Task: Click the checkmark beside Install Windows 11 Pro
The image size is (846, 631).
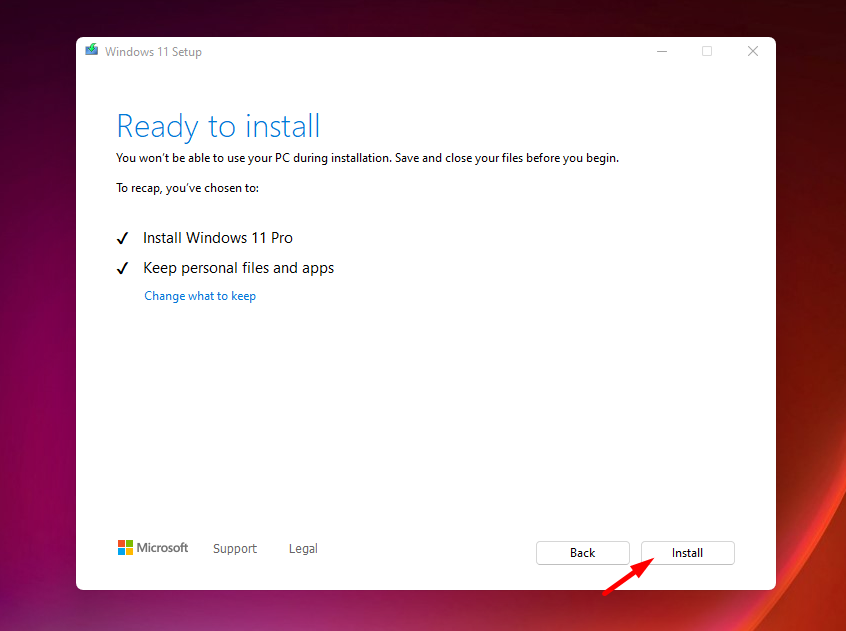Action: point(122,238)
